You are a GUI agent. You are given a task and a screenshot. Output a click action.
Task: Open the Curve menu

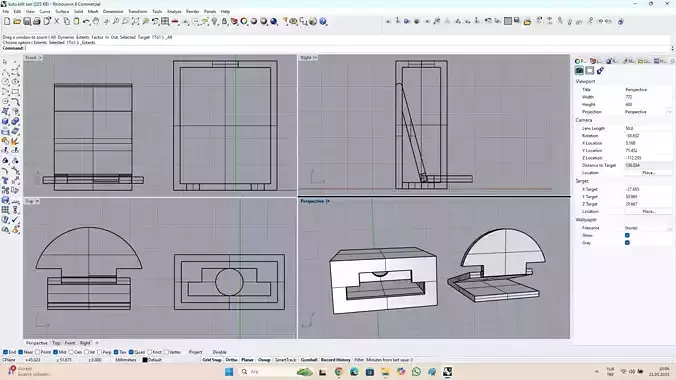pos(45,12)
